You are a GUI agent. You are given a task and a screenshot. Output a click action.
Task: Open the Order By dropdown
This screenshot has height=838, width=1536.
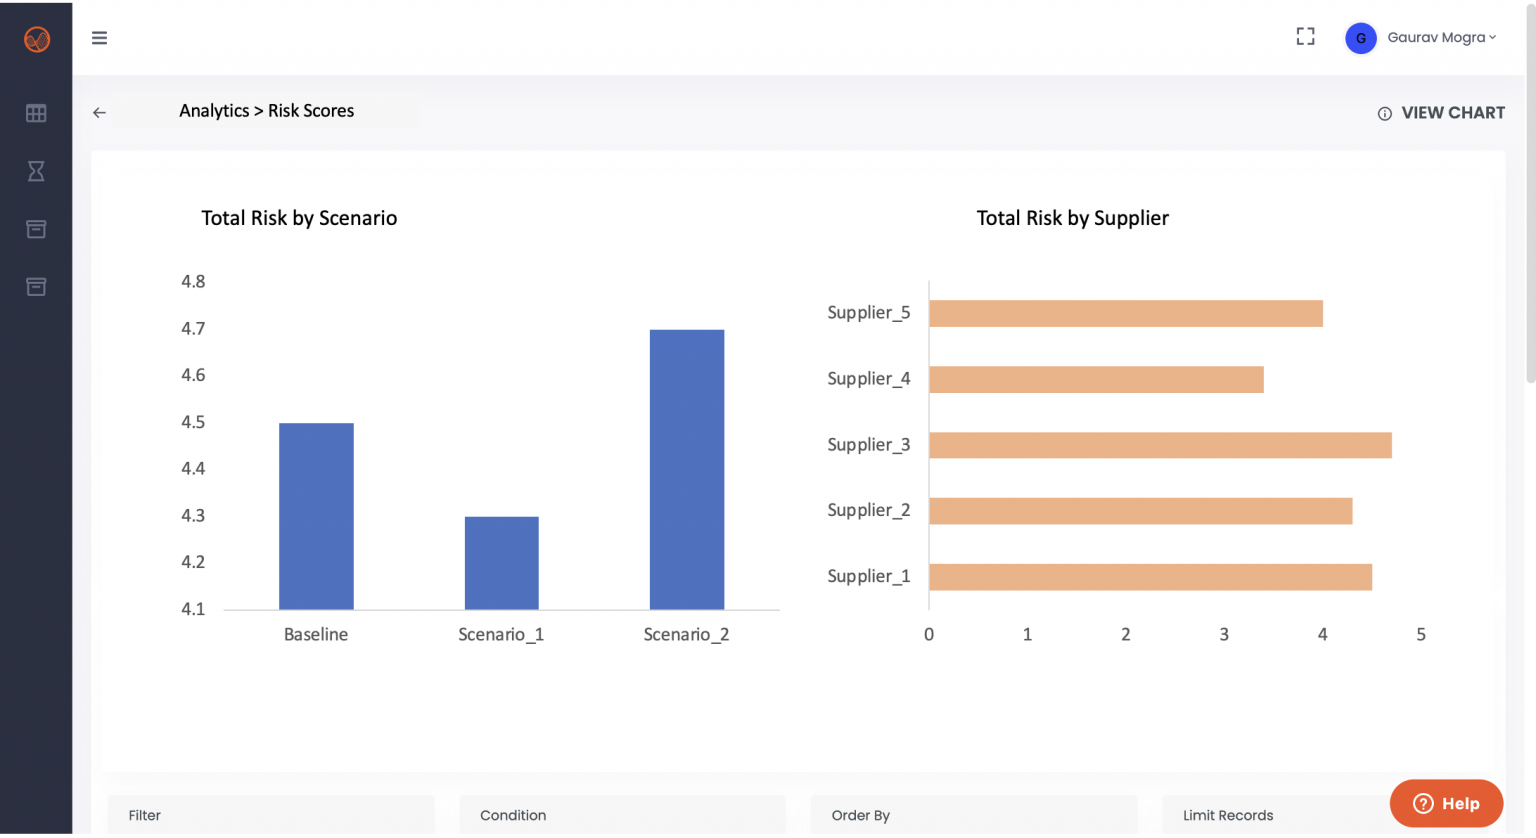click(974, 815)
